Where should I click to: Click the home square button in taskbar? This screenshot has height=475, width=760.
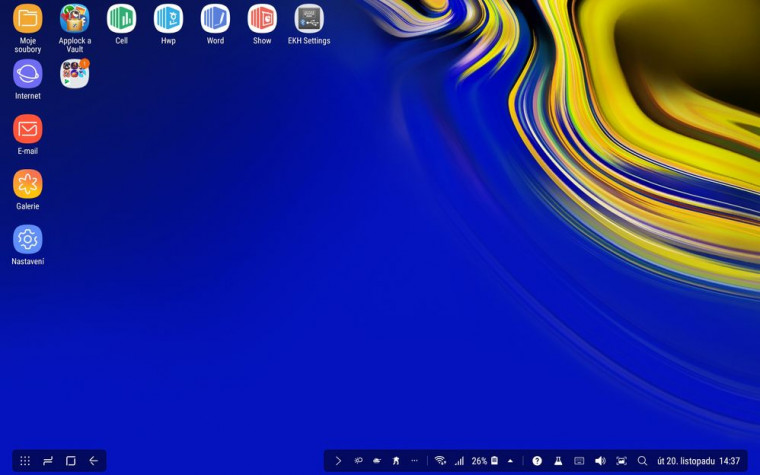(71, 461)
